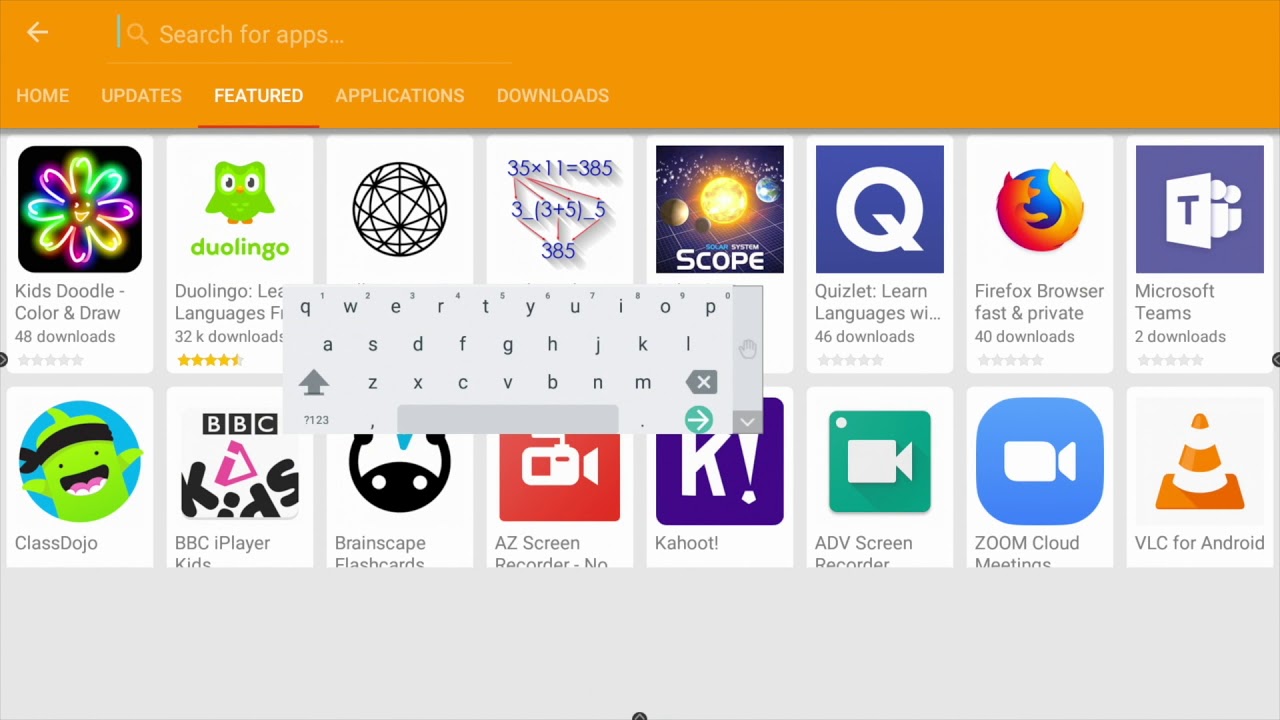Click the ClassDojo label
Screen dimensions: 1280x720
point(56,543)
